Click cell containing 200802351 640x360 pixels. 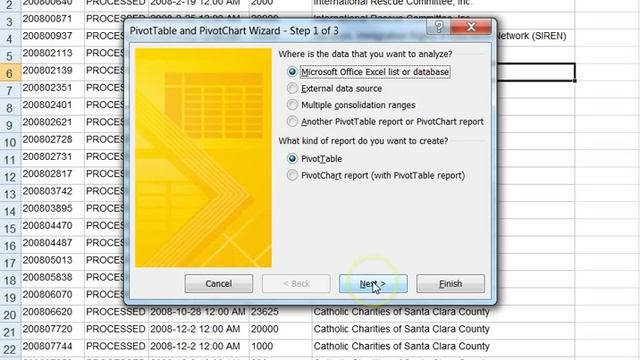tap(53, 88)
